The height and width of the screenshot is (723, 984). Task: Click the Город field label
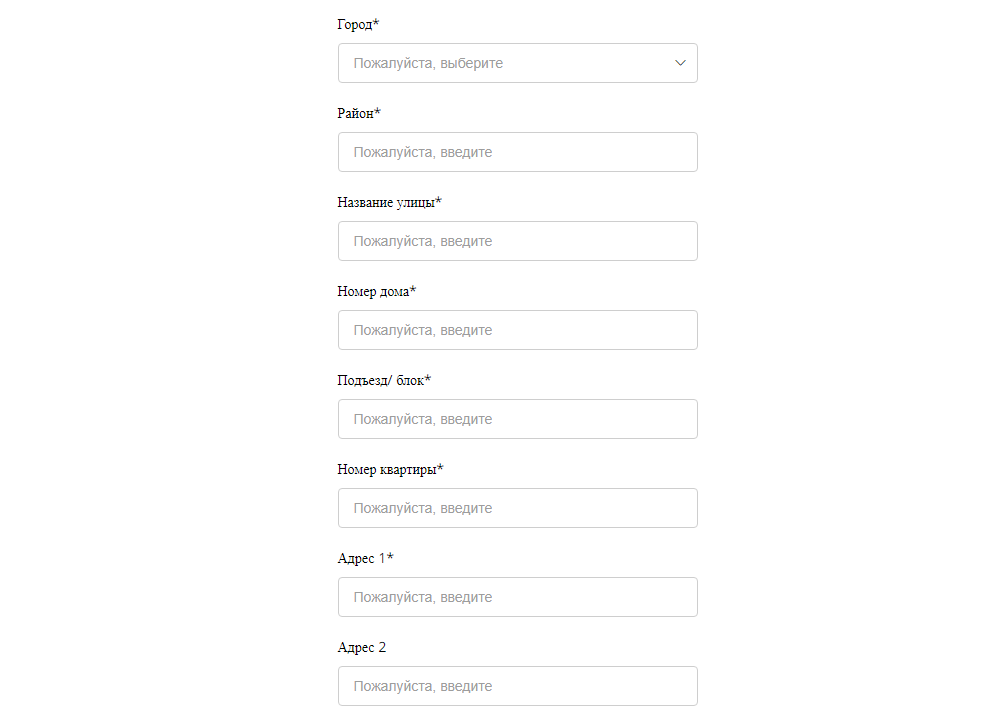(355, 24)
